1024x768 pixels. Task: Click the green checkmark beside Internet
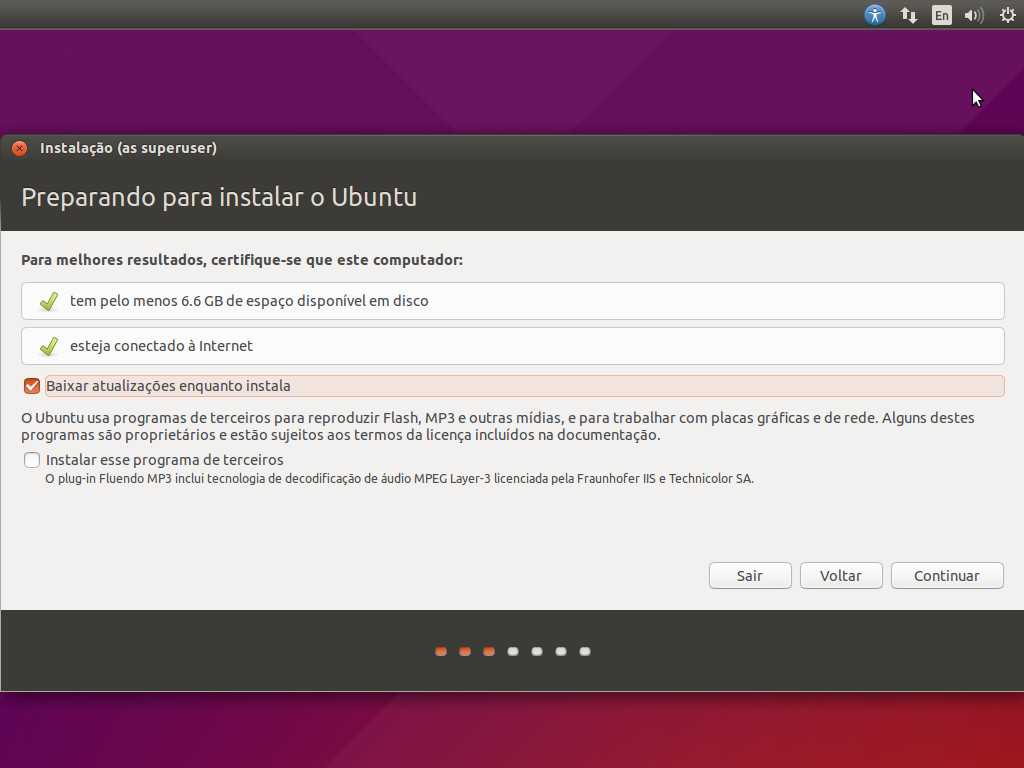(x=49, y=346)
